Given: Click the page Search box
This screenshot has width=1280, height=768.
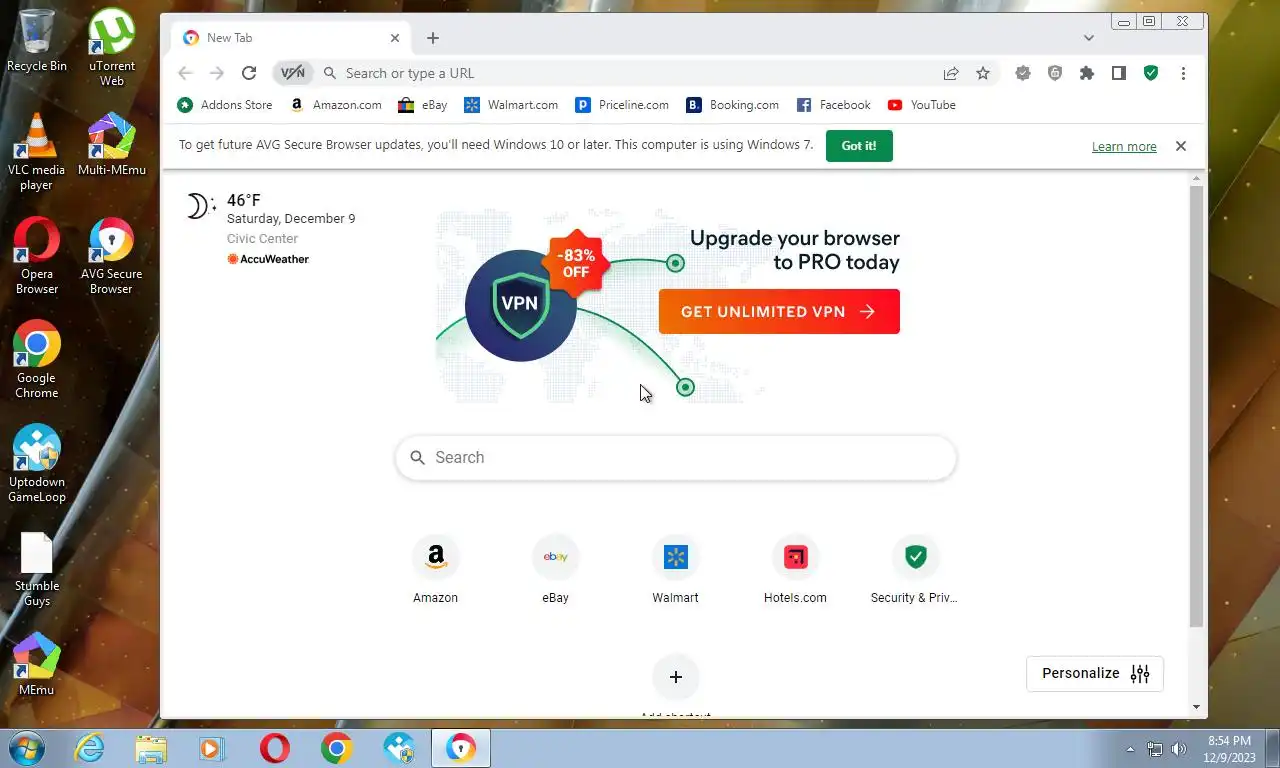Looking at the screenshot, I should [x=676, y=458].
